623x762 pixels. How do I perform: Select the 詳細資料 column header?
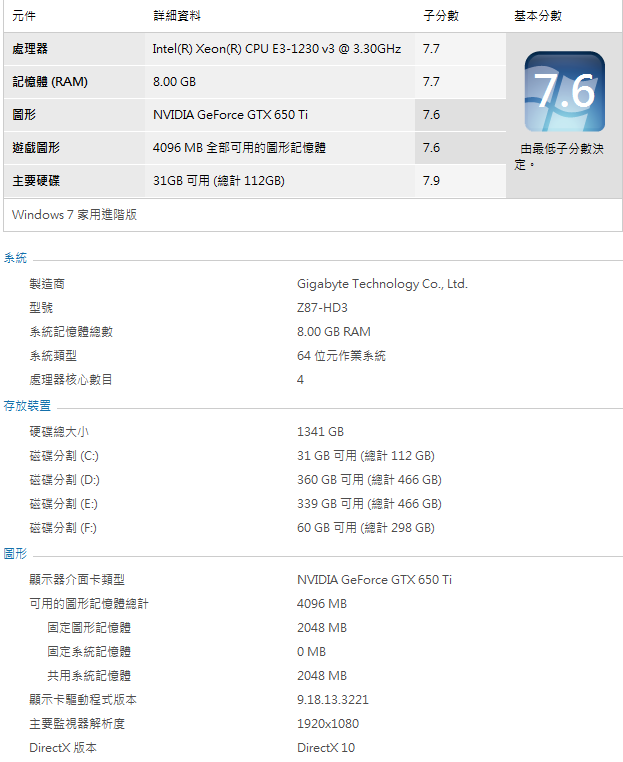(x=177, y=16)
